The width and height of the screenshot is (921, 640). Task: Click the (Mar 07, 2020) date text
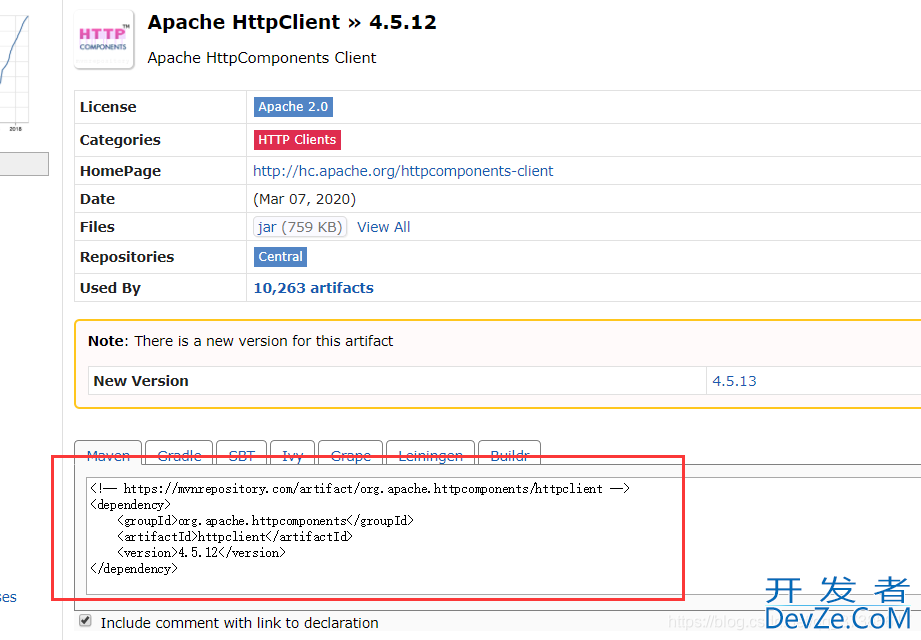coord(304,199)
